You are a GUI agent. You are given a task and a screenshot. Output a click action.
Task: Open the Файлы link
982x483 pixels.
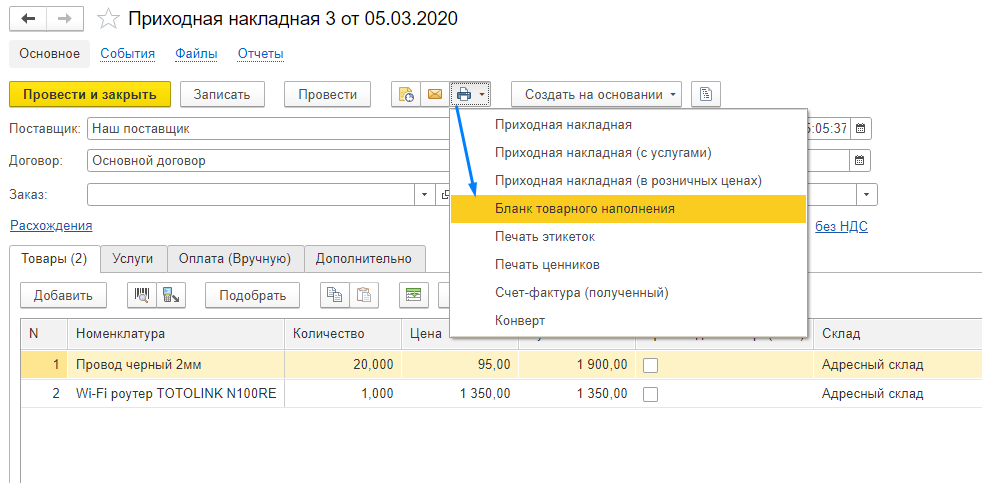tap(196, 54)
